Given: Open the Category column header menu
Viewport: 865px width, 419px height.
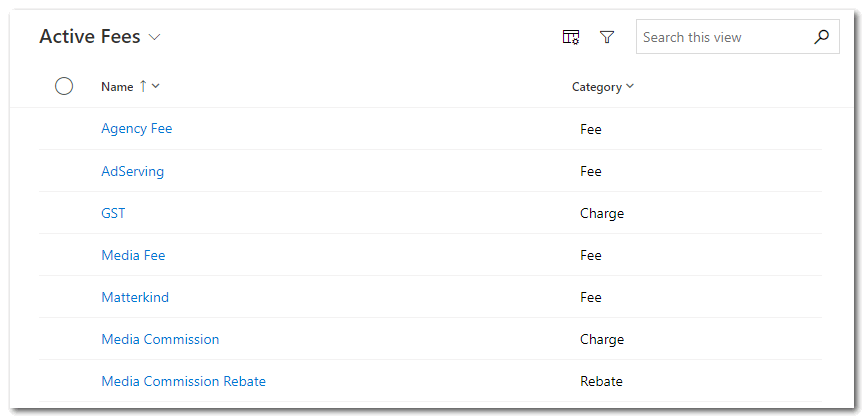Looking at the screenshot, I should [x=602, y=87].
